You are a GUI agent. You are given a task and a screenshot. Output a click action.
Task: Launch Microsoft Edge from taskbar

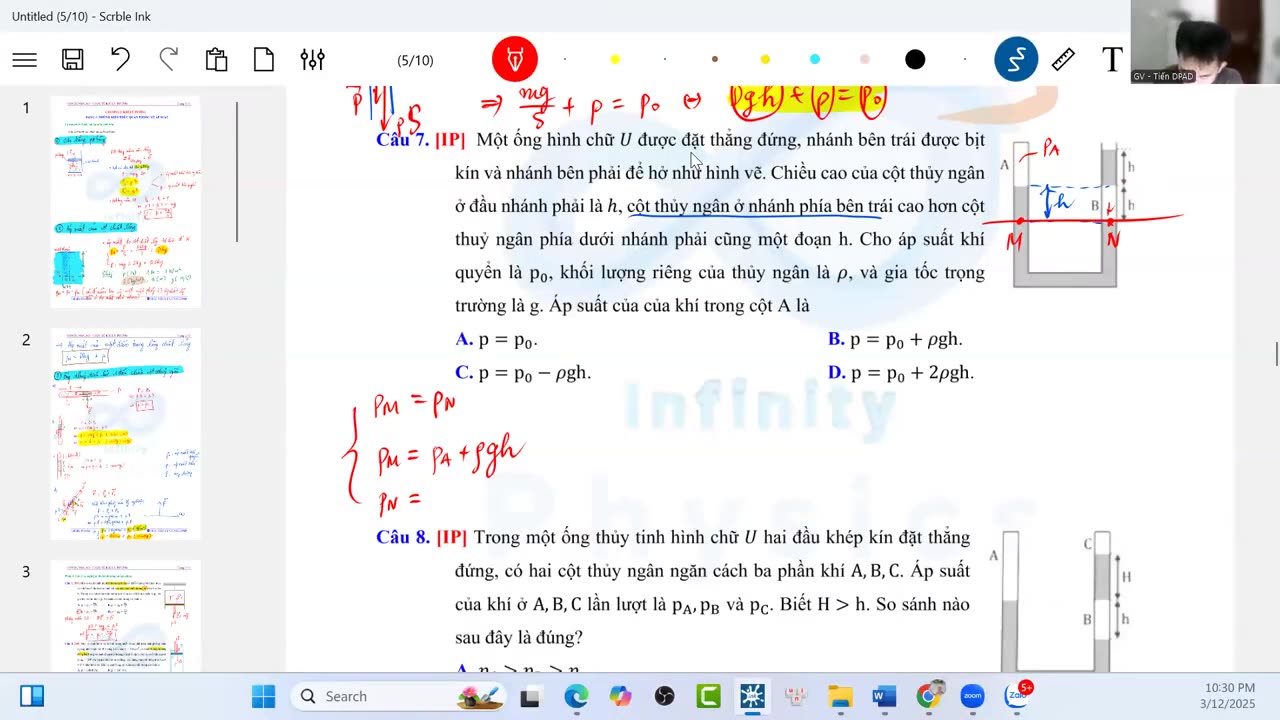576,696
